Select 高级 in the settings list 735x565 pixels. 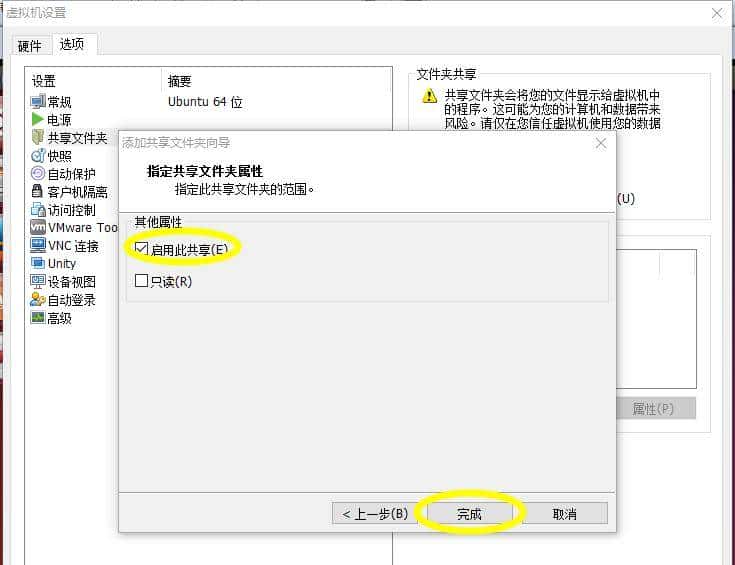(x=60, y=318)
